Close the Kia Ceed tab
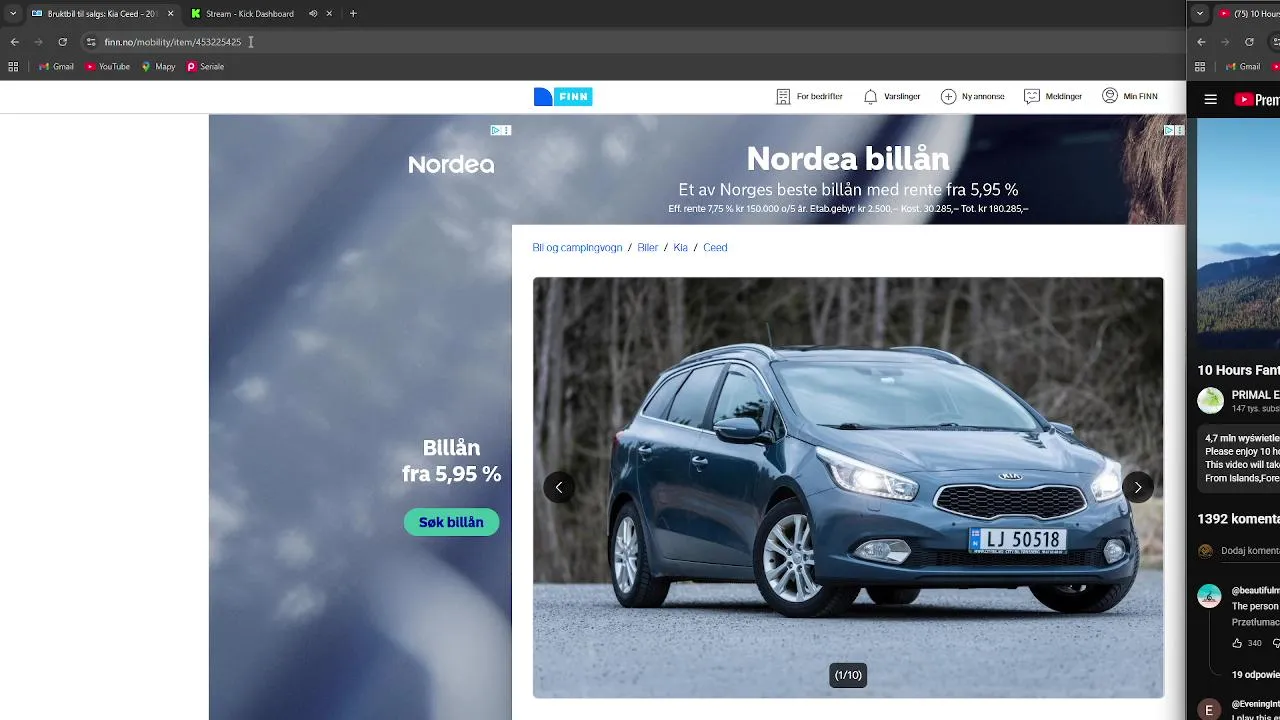 tap(170, 14)
